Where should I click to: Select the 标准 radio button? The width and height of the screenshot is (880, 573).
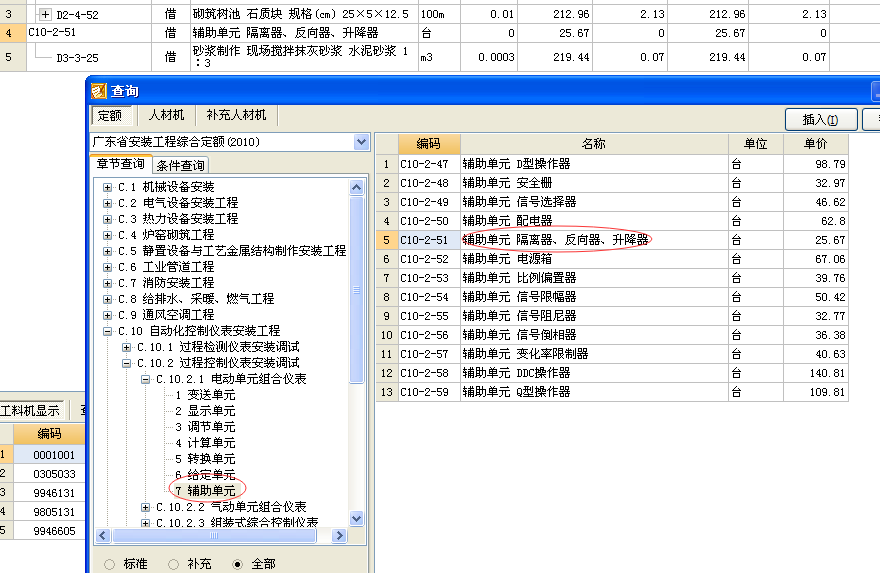click(x=109, y=564)
